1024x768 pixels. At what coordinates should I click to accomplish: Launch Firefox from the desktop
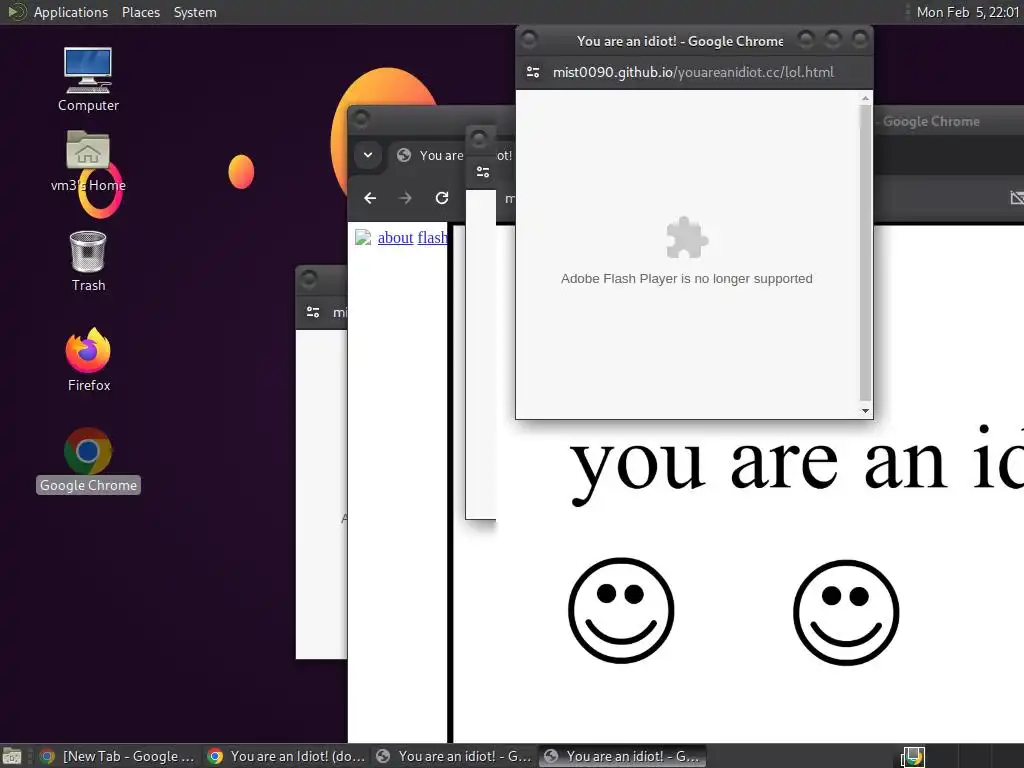click(88, 351)
